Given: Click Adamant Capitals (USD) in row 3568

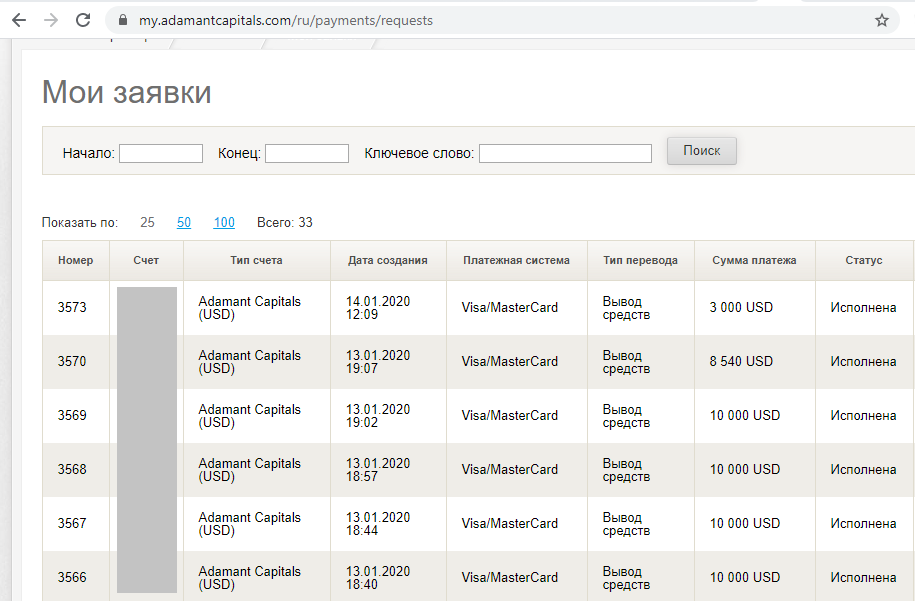Looking at the screenshot, I should pos(250,470).
